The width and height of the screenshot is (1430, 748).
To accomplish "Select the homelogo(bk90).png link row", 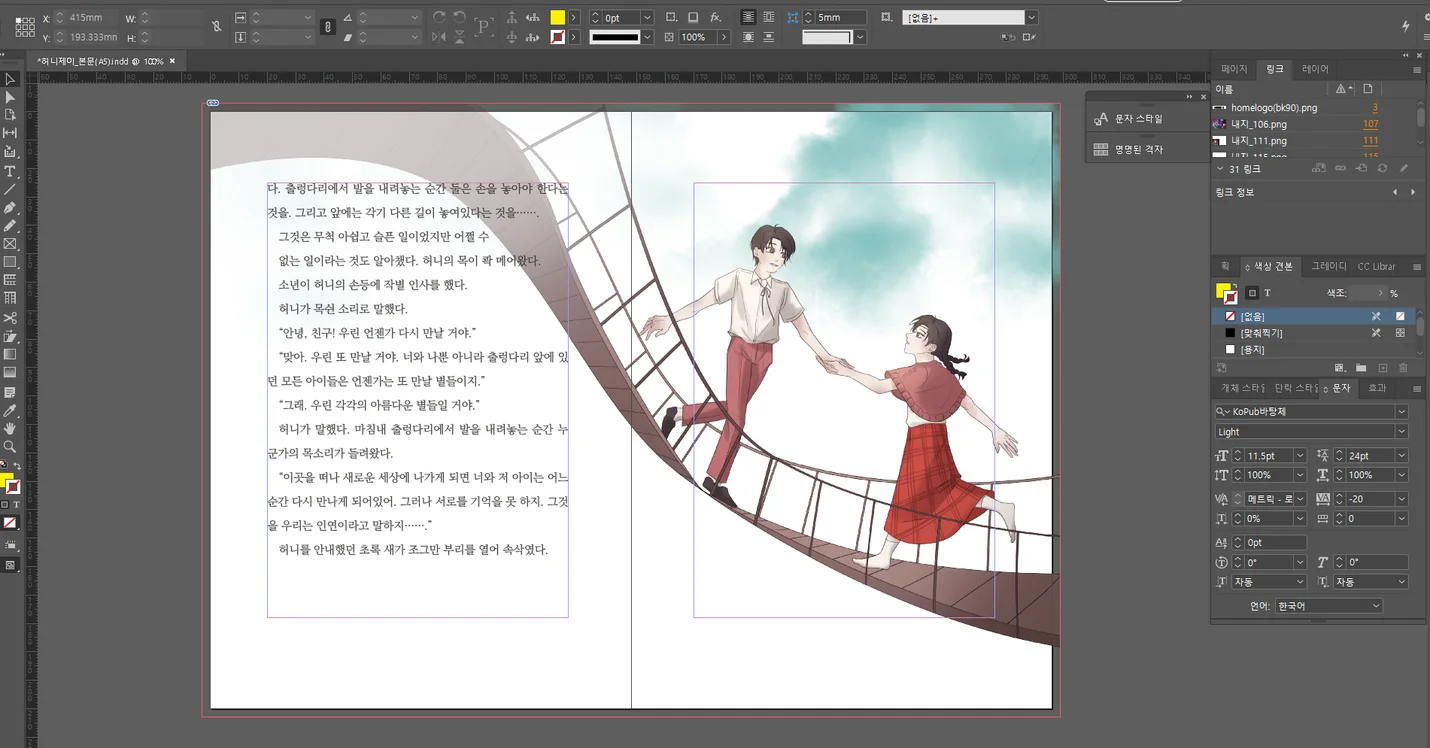I will pyautogui.click(x=1314, y=107).
